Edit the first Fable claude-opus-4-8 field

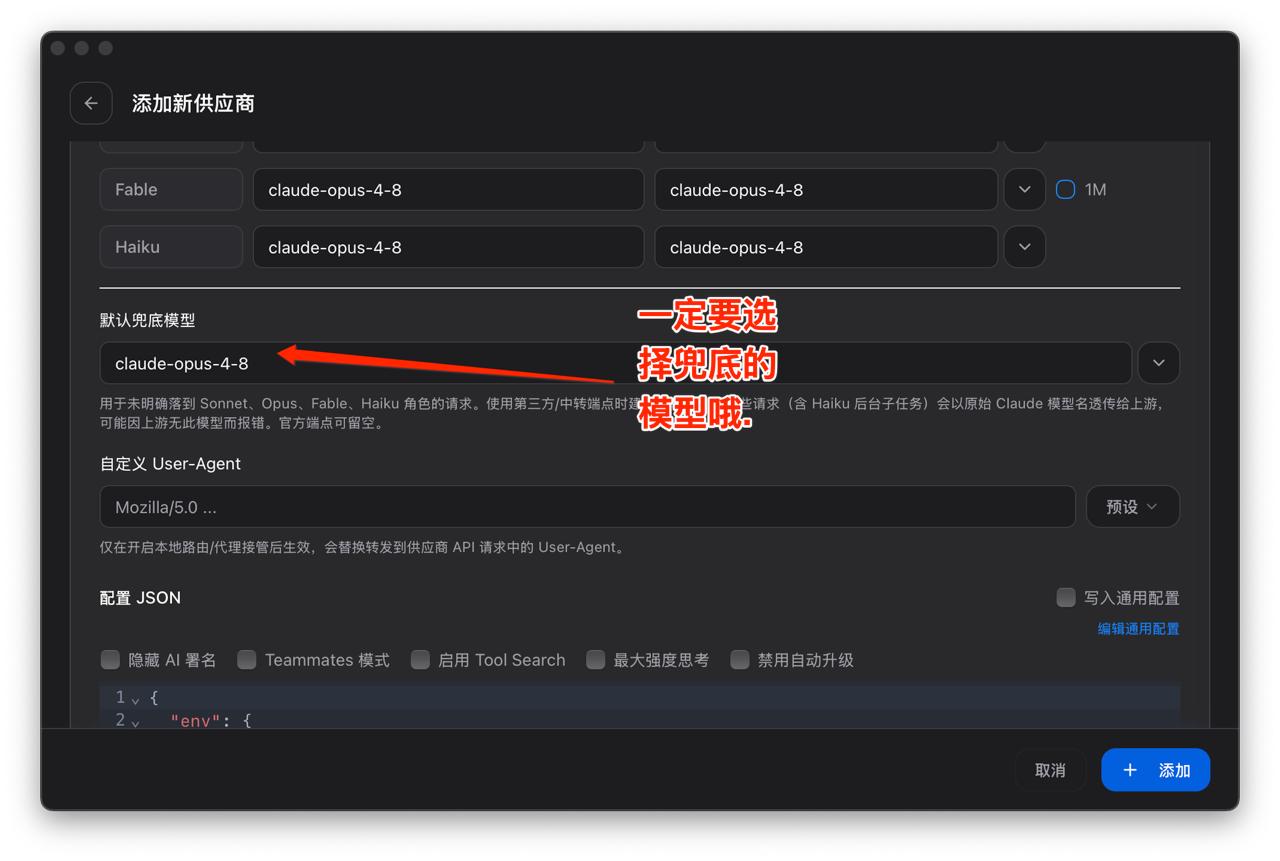click(448, 189)
